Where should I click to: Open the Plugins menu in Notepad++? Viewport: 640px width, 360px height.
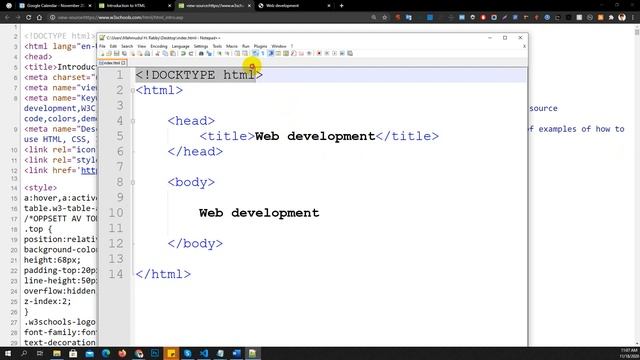[260, 46]
